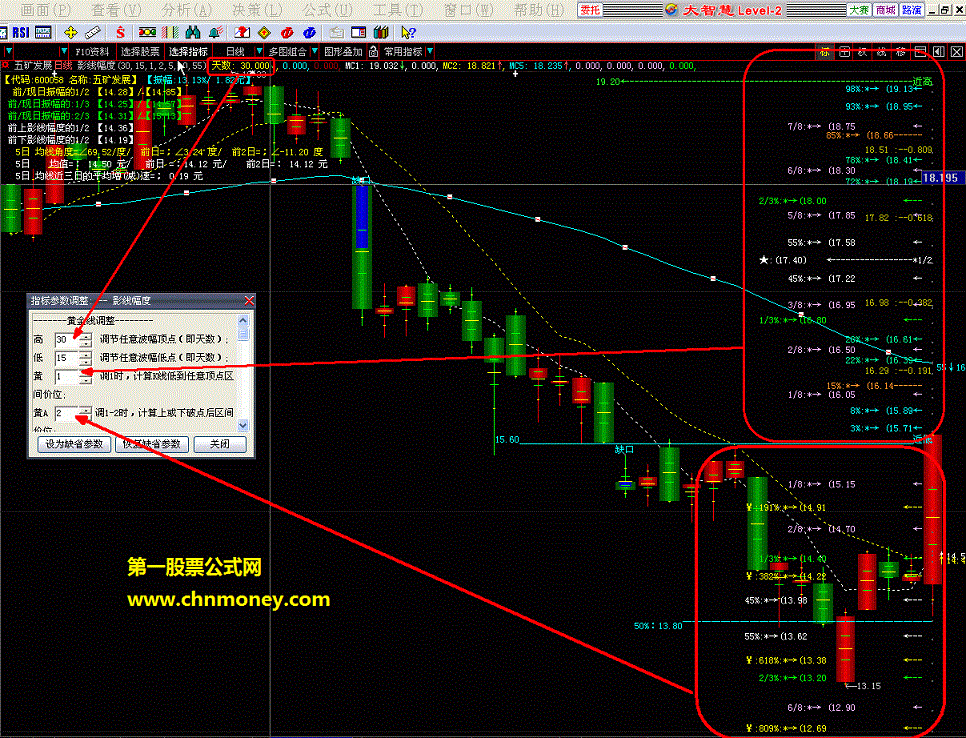Screen dimensions: 966x738
Task: Click the F10资料 tab
Action: (x=92, y=52)
